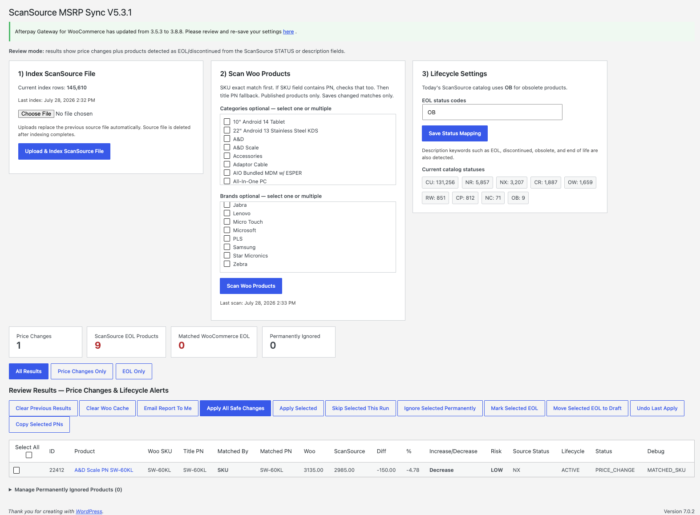Click the 'RW: 851' status badge

click(x=435, y=198)
